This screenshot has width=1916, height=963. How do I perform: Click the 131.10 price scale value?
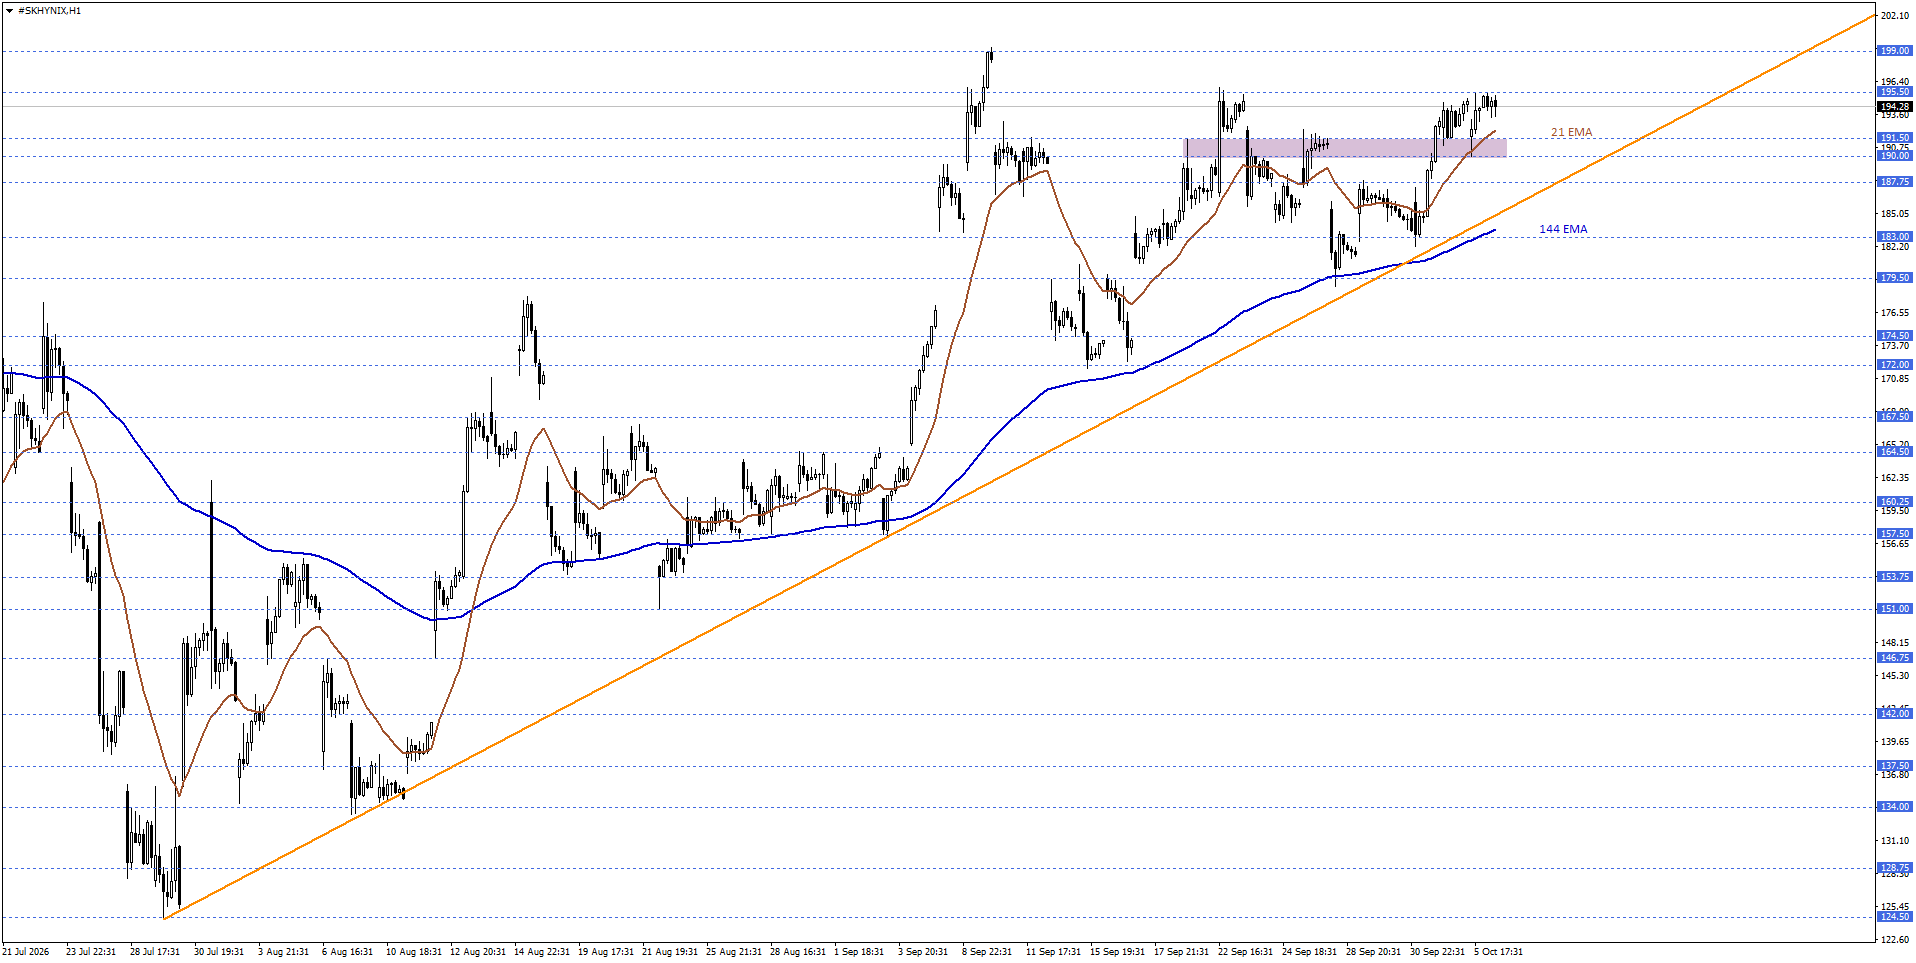(x=1895, y=841)
